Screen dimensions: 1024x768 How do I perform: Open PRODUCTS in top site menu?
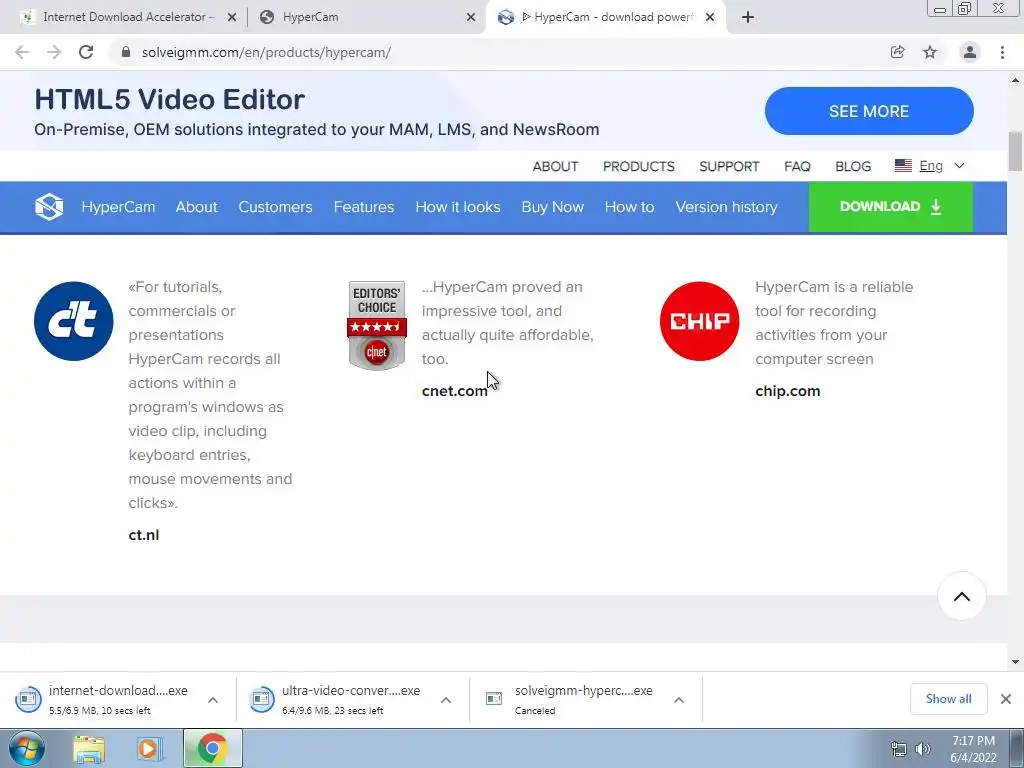click(x=638, y=167)
